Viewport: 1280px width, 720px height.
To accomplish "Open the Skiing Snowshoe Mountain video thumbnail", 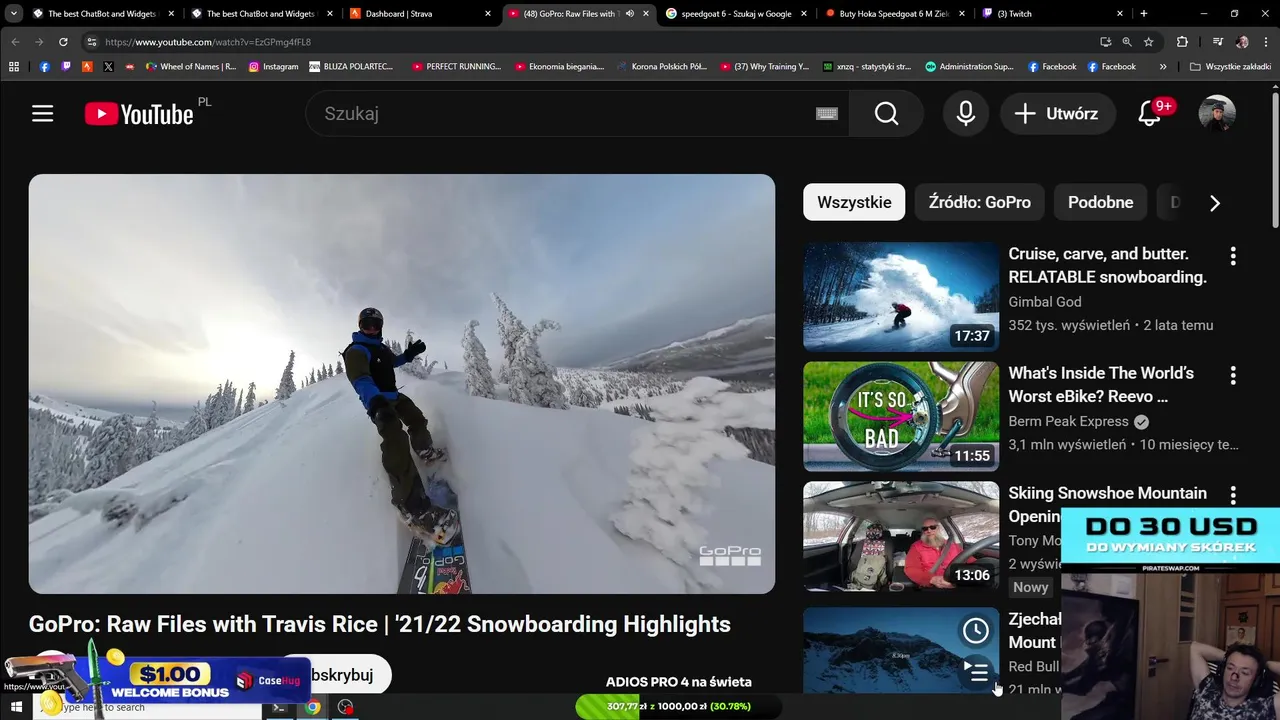I will pyautogui.click(x=901, y=536).
